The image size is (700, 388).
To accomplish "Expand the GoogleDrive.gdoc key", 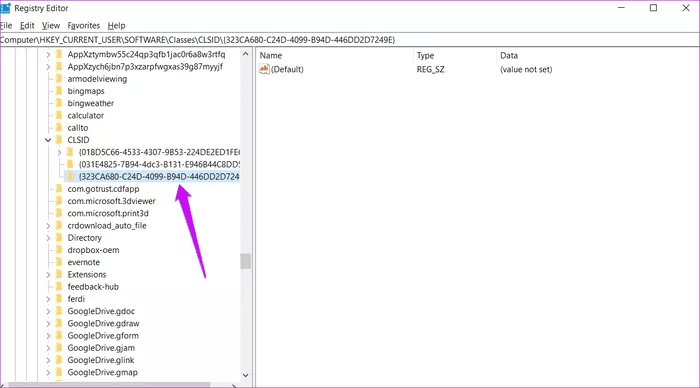I will tap(48, 311).
